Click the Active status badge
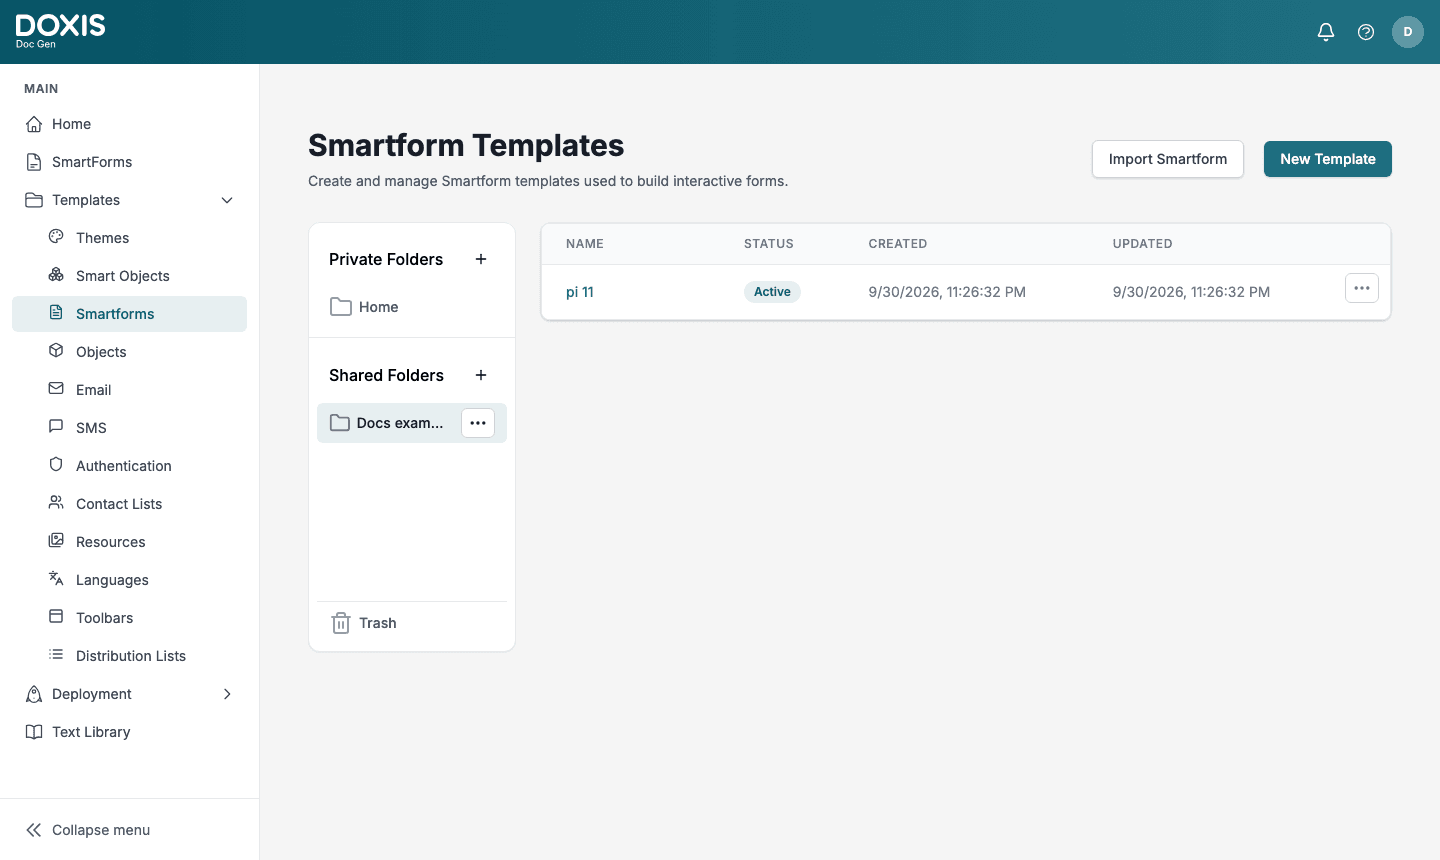 (772, 292)
